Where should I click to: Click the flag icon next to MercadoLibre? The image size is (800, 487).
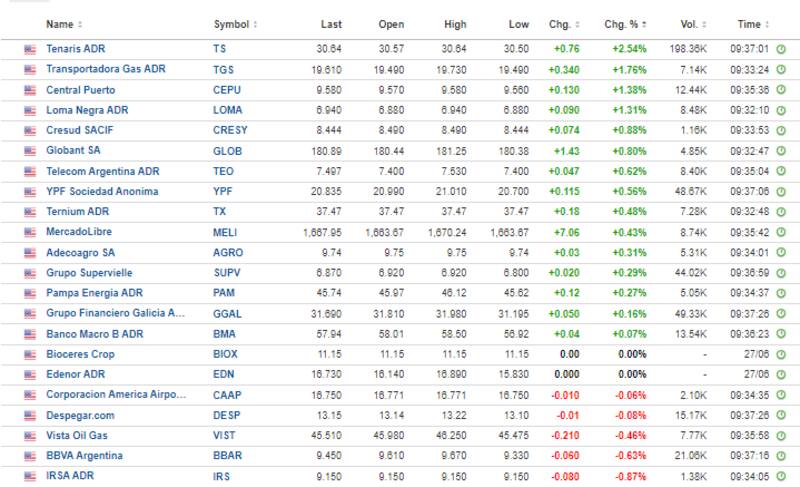tap(29, 232)
